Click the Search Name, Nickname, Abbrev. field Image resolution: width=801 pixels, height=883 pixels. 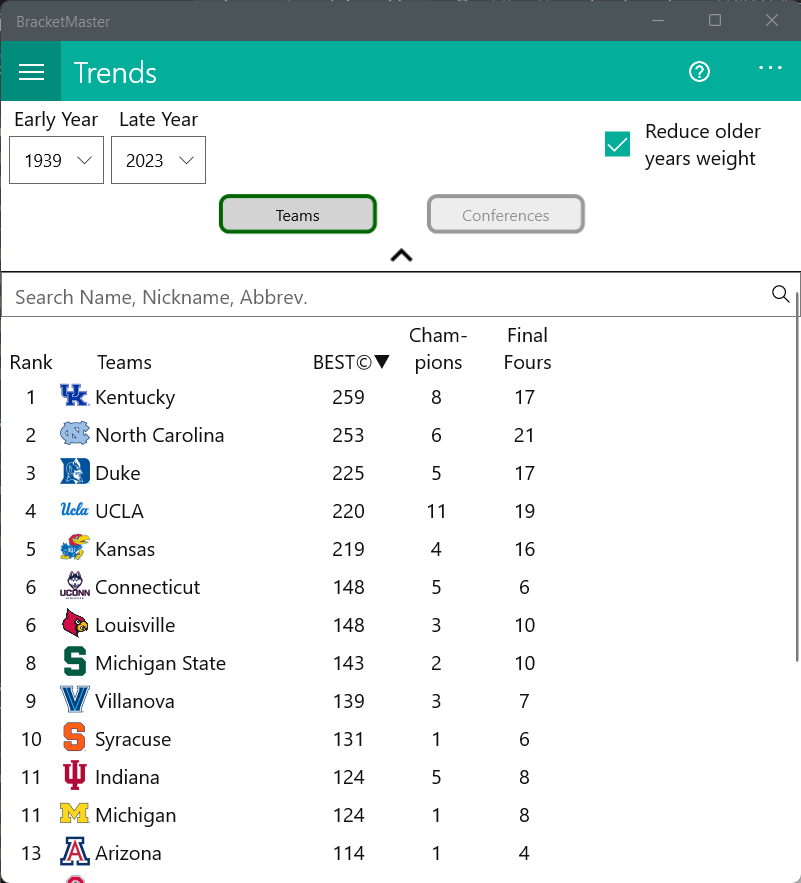tap(389, 297)
